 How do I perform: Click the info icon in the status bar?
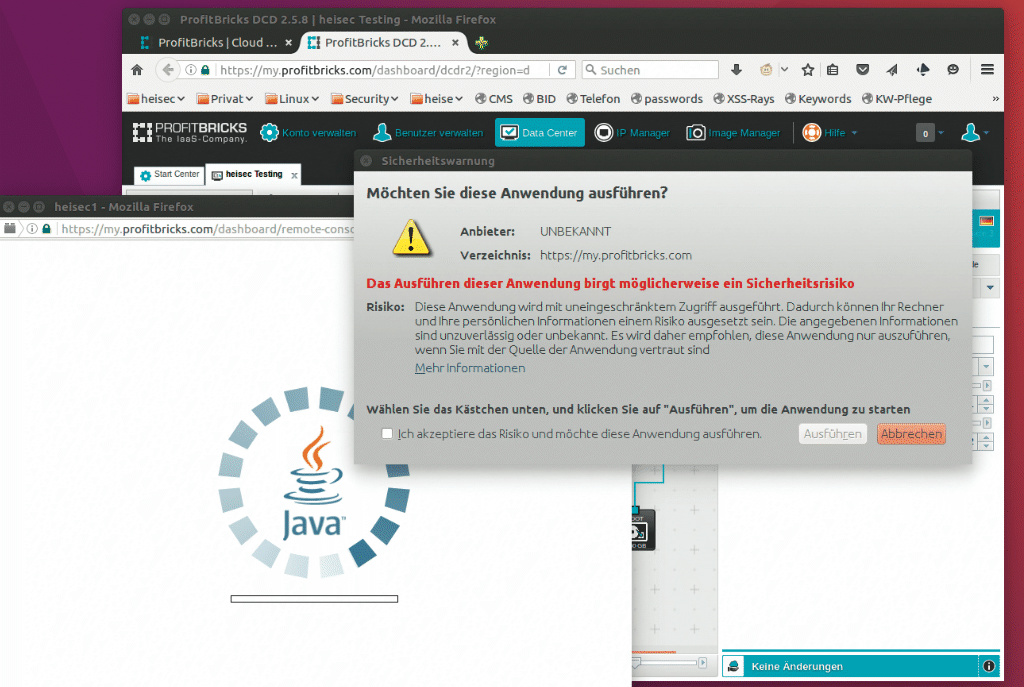pyautogui.click(x=988, y=666)
